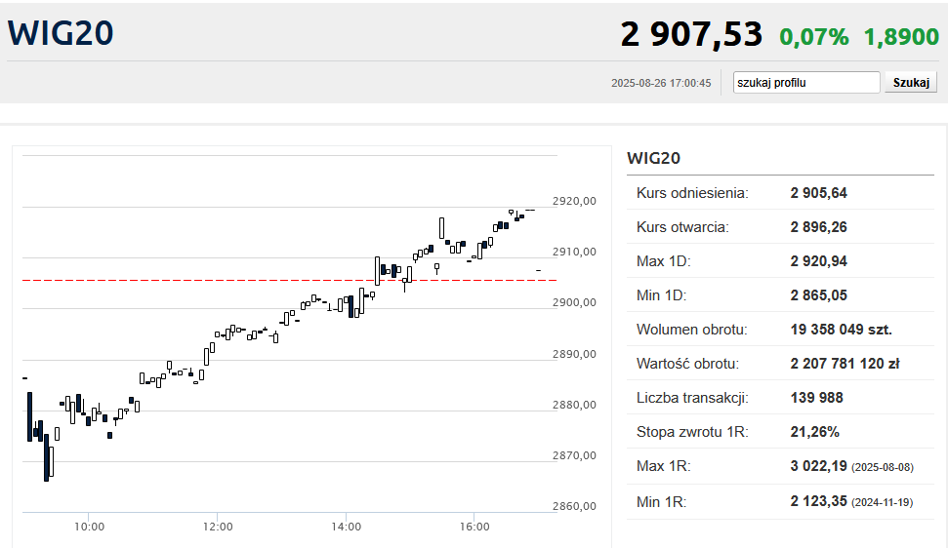The image size is (948, 548).
Task: Click the green 0,07% change figure
Action: click(x=814, y=37)
